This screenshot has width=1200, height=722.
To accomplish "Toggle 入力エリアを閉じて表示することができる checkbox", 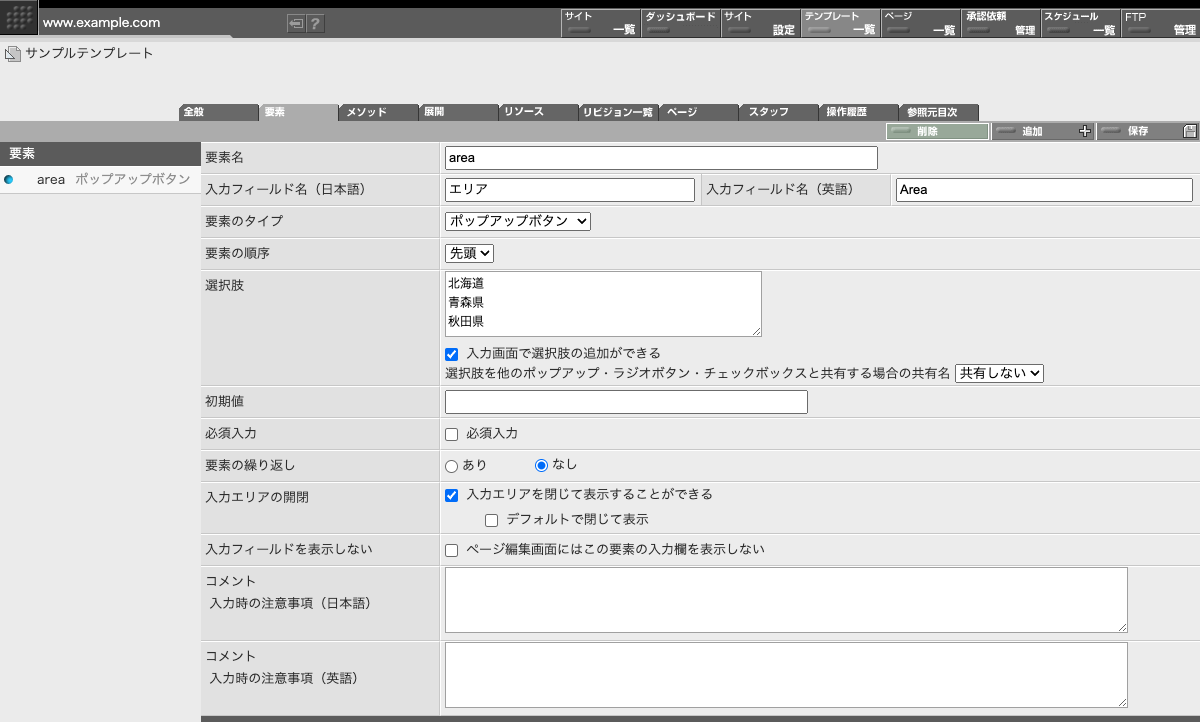I will tap(452, 495).
